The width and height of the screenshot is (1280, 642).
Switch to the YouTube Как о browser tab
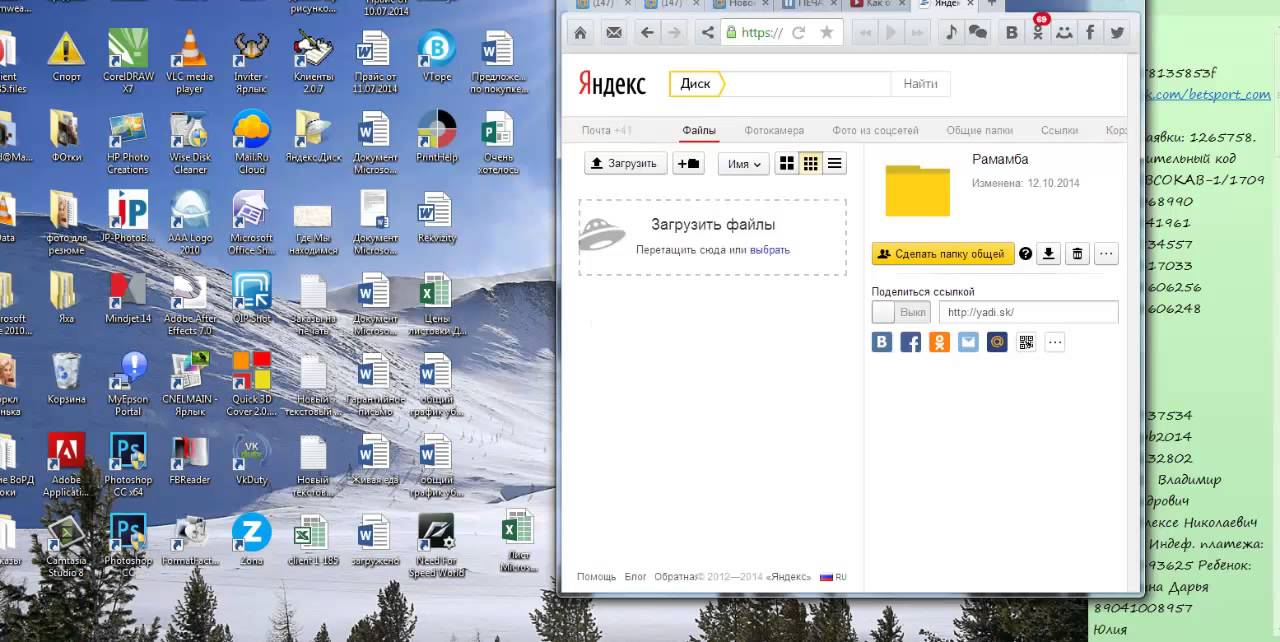coord(877,4)
